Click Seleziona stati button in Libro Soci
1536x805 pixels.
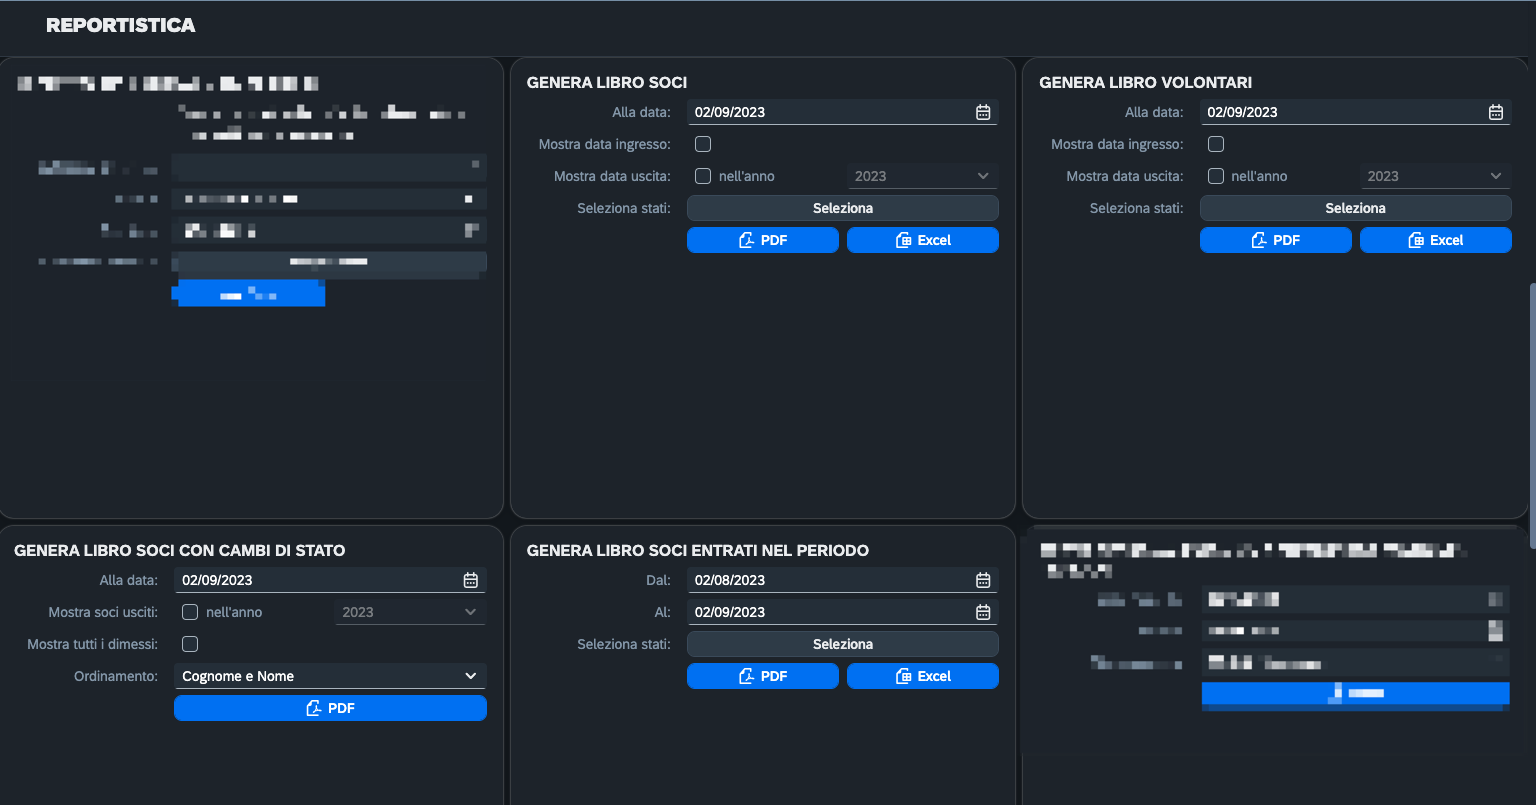click(843, 208)
